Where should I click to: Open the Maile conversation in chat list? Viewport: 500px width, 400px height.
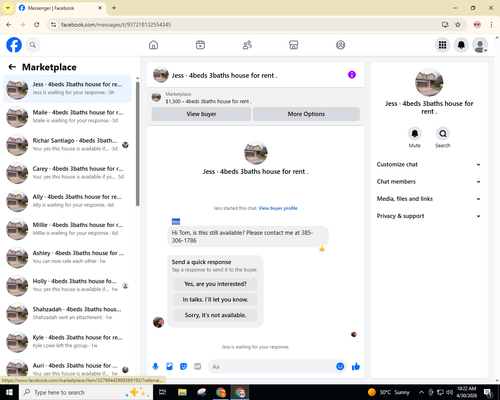tap(67, 117)
